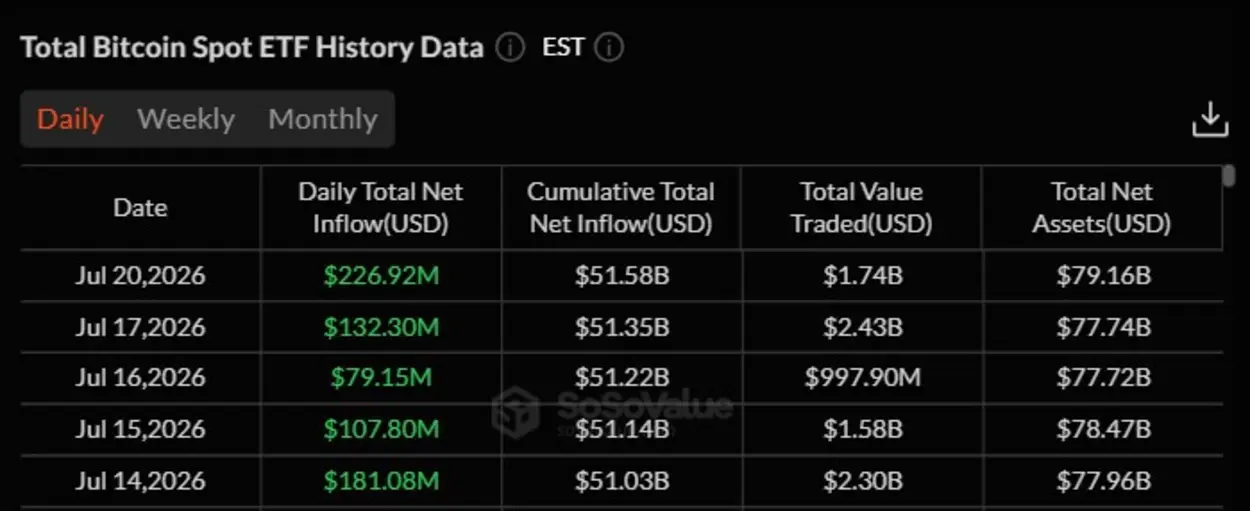Click the $181.08M inflow value
Viewport: 1250px width, 511px height.
click(x=381, y=481)
